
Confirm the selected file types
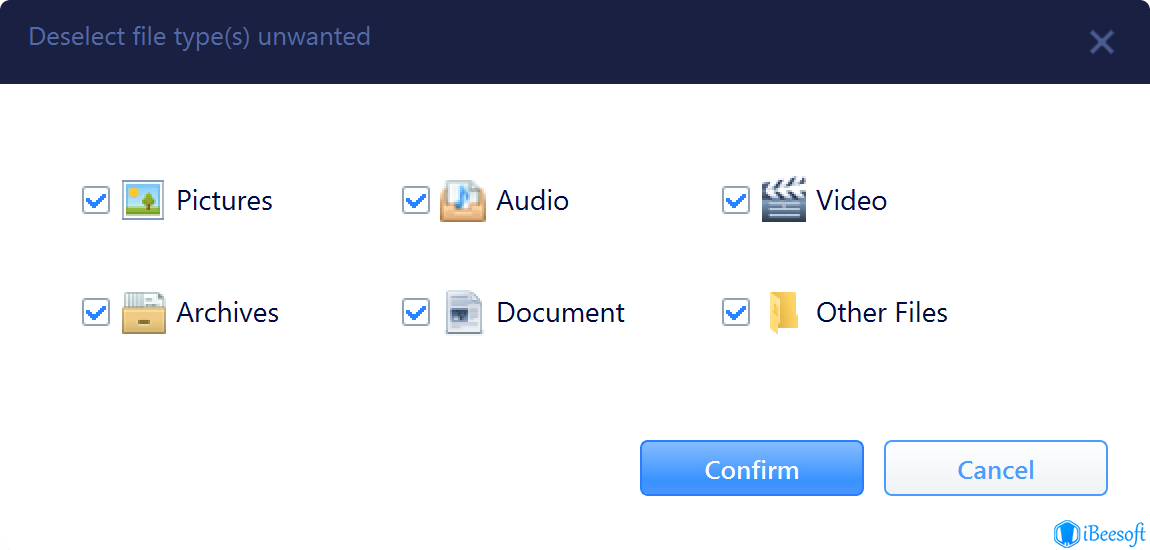(752, 468)
